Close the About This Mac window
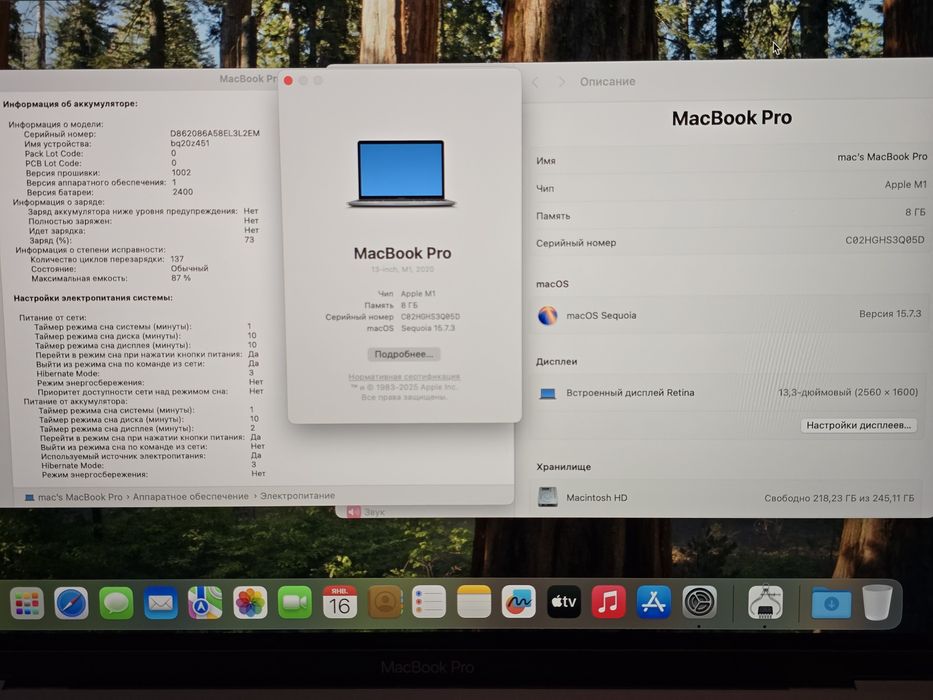This screenshot has height=700, width=933. coord(288,80)
